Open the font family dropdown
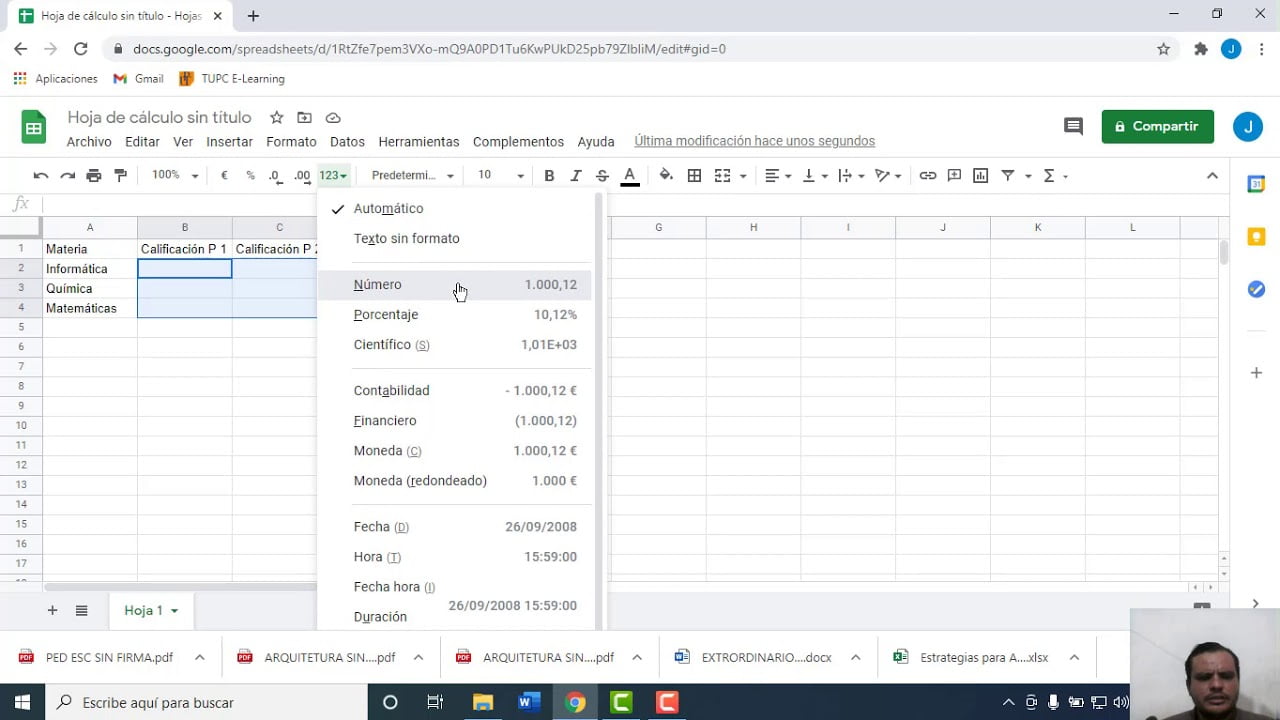This screenshot has width=1280, height=720. click(412, 175)
